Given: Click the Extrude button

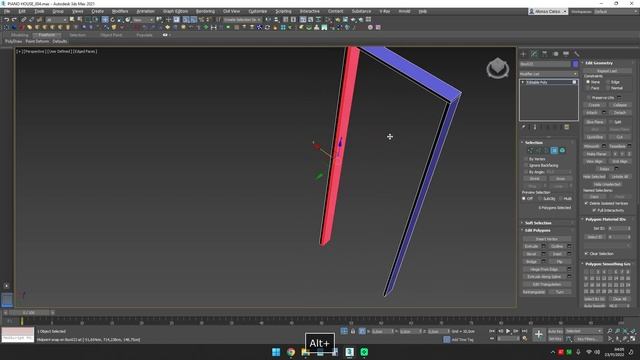Looking at the screenshot, I should coord(531,247).
